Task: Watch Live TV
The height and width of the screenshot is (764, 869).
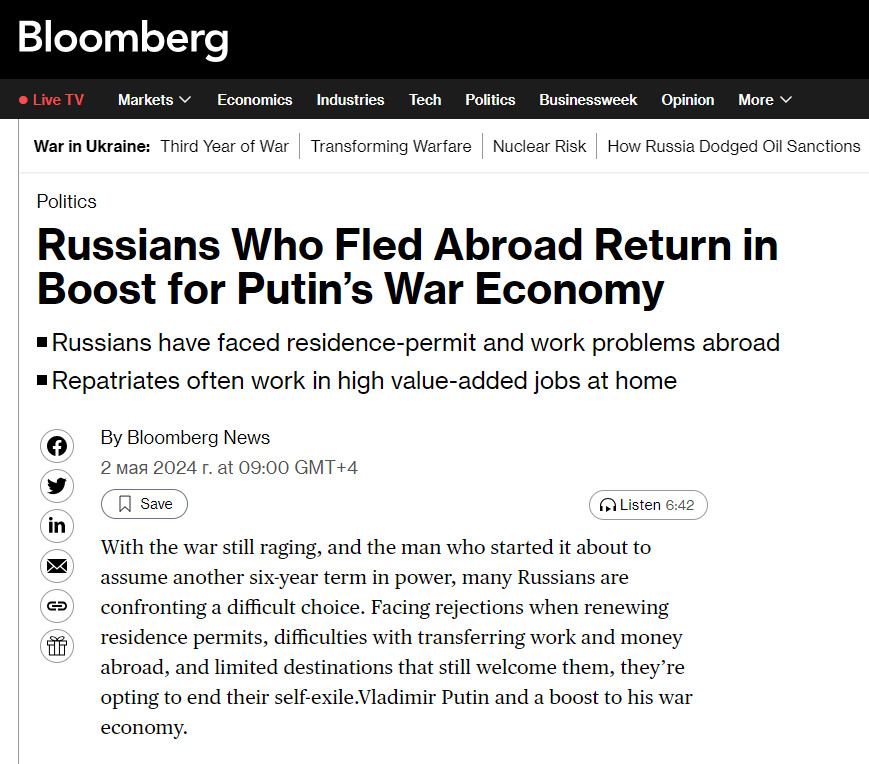Action: point(52,100)
